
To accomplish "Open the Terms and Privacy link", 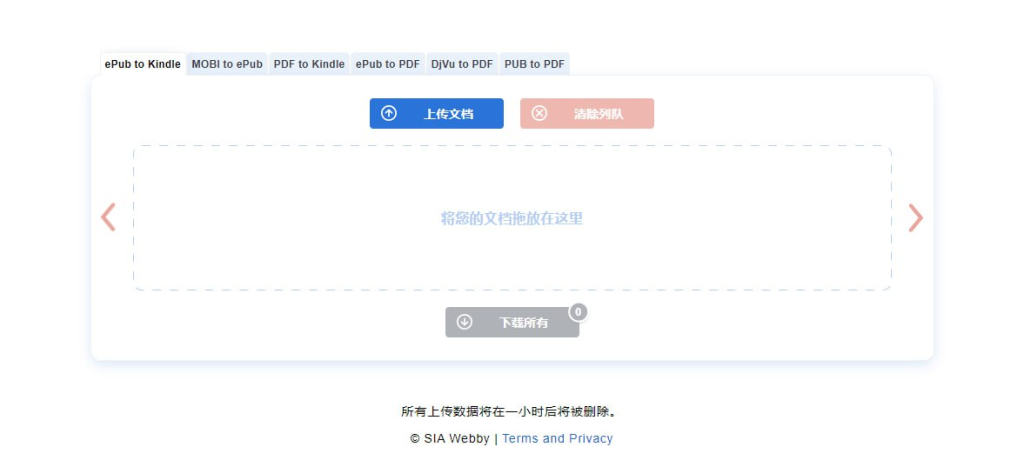I will point(557,438).
